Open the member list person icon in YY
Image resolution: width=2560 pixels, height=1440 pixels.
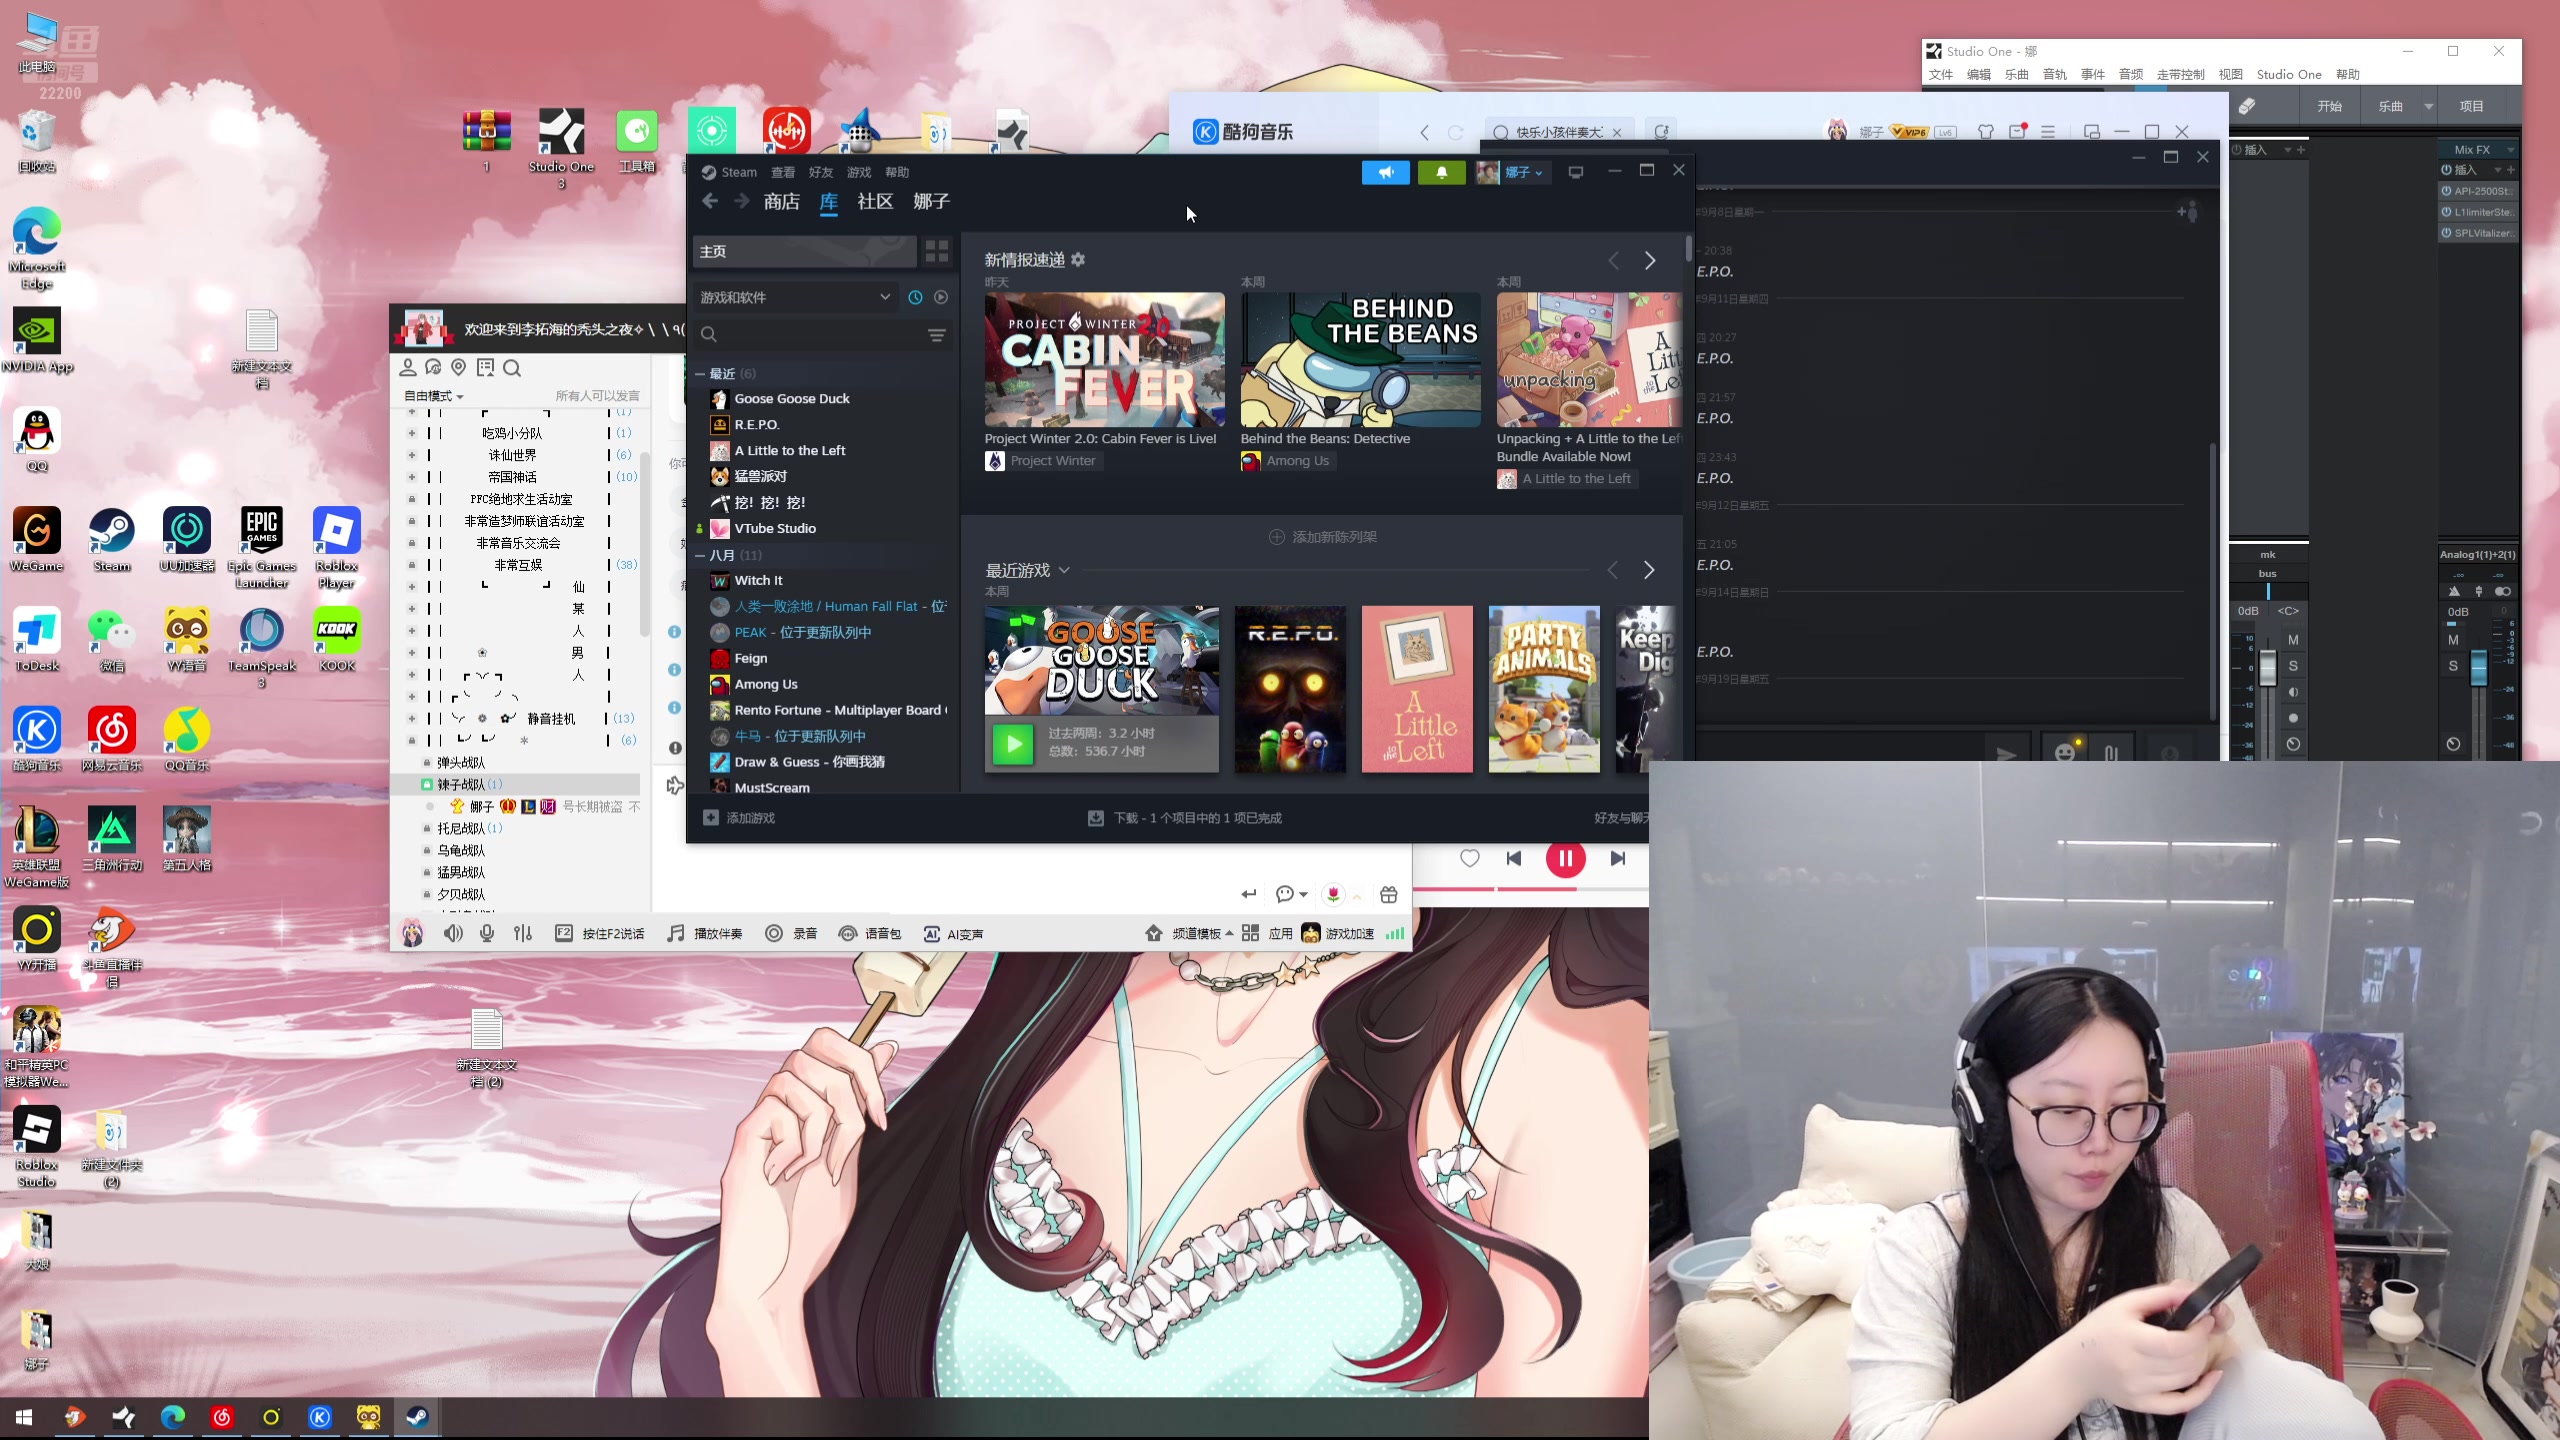(x=408, y=368)
